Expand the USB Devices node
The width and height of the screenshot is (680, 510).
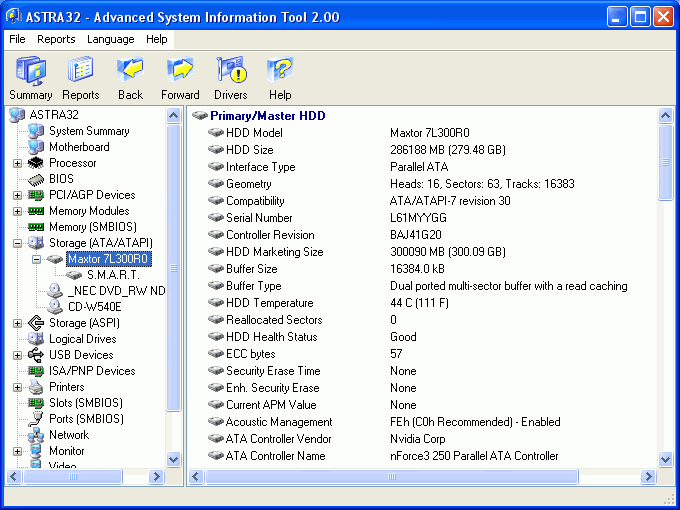17,356
